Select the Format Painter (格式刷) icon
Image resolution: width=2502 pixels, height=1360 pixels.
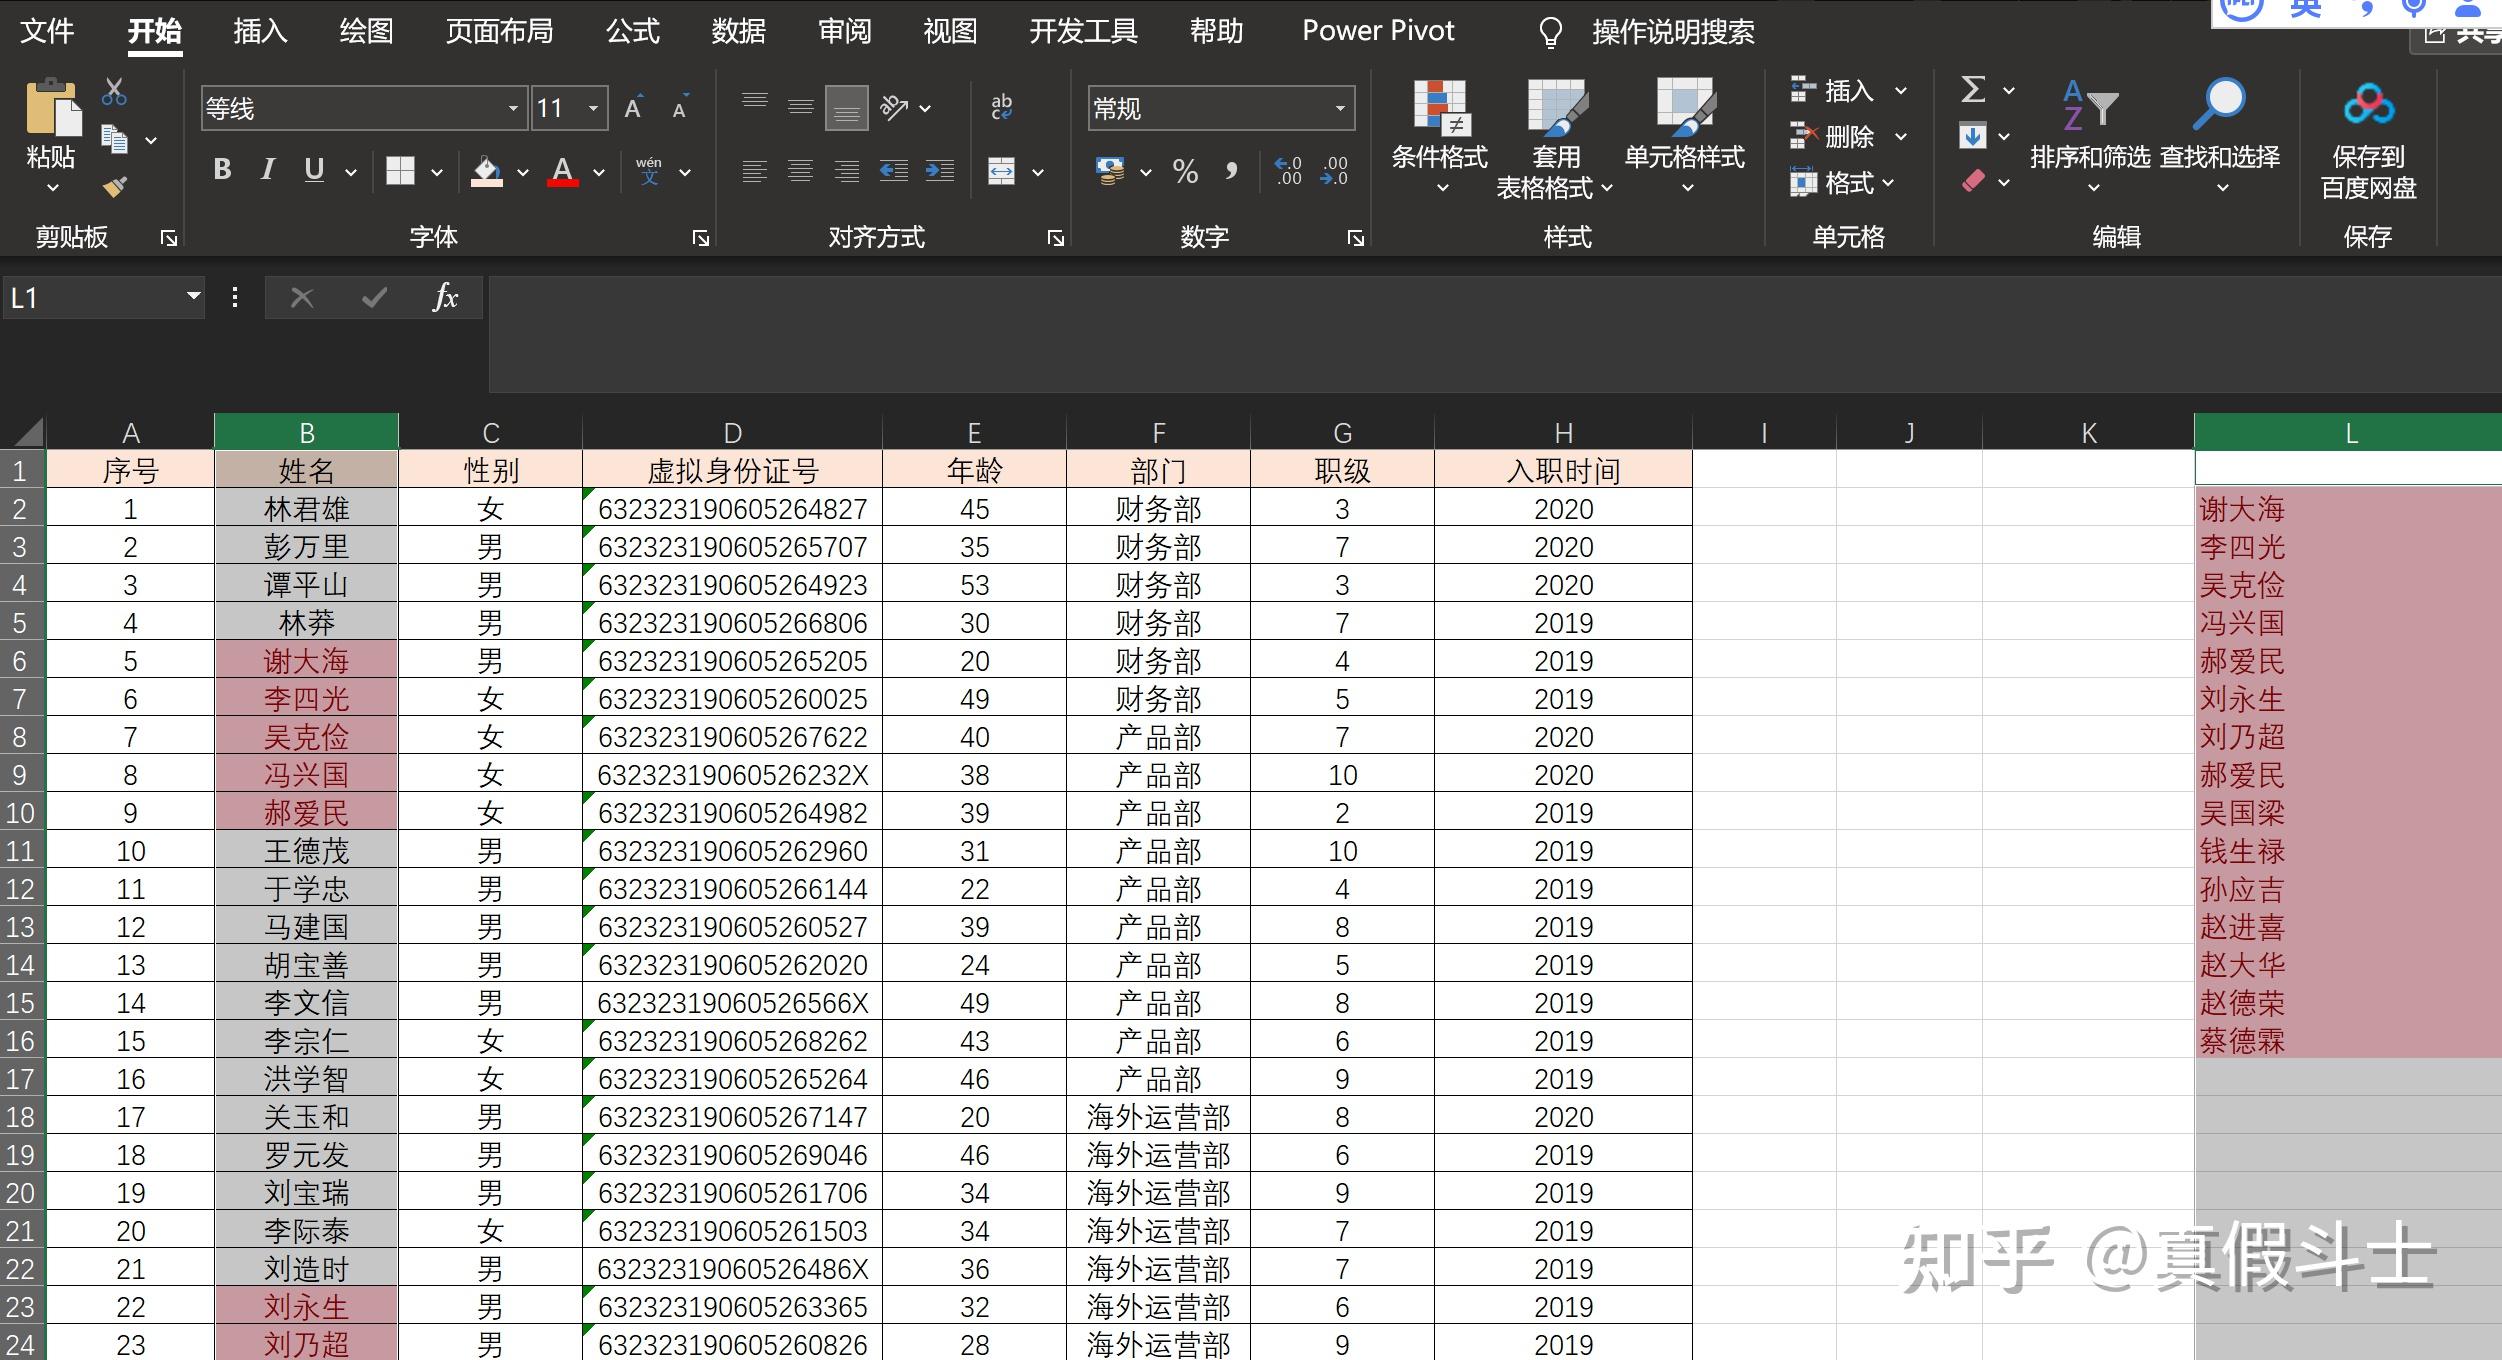click(x=113, y=186)
